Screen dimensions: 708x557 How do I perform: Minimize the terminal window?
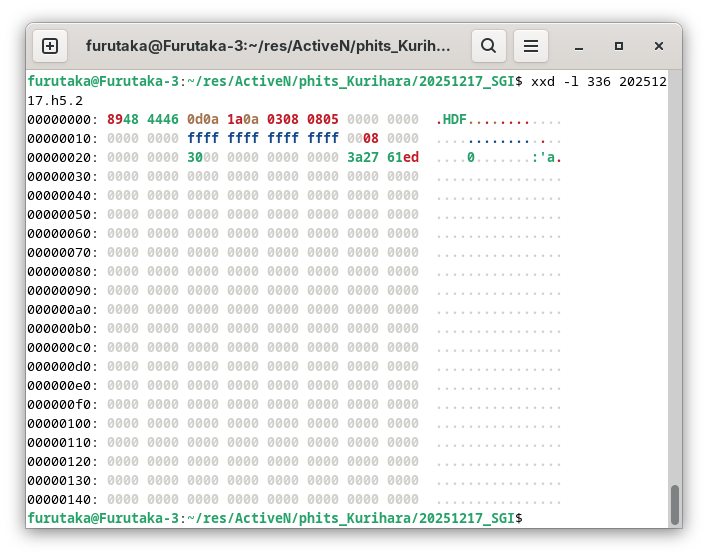pos(579,46)
